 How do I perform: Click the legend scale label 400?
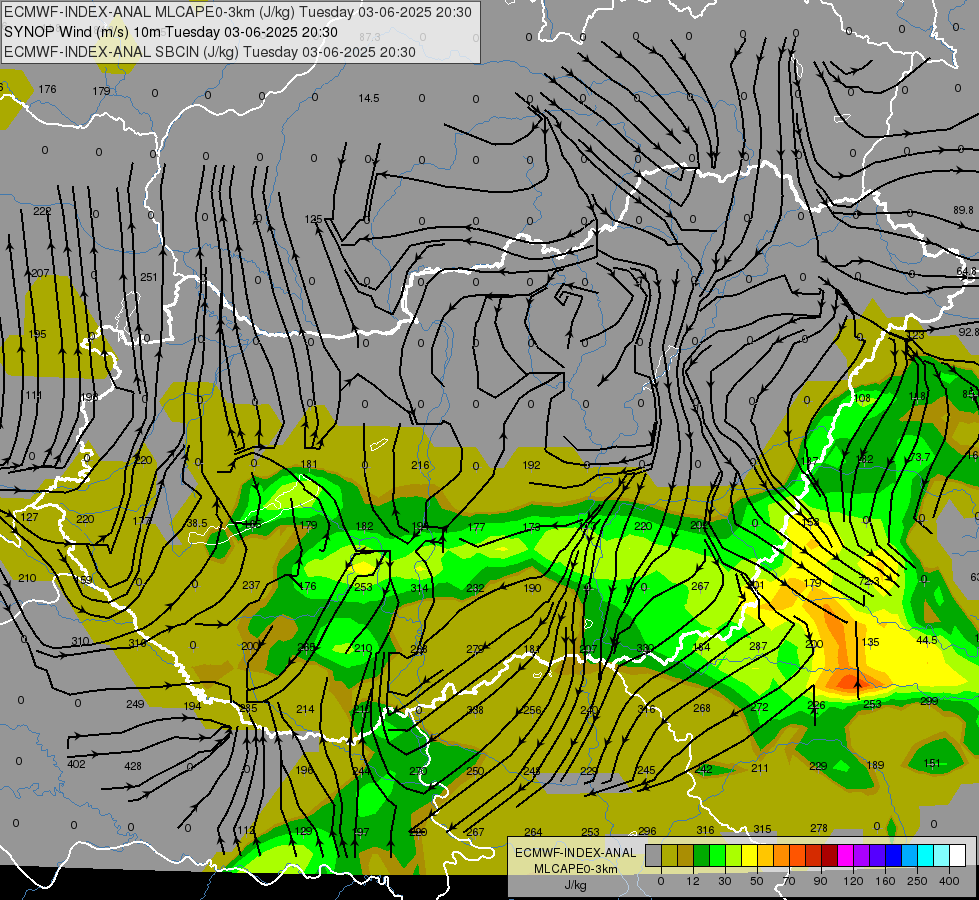tap(949, 881)
